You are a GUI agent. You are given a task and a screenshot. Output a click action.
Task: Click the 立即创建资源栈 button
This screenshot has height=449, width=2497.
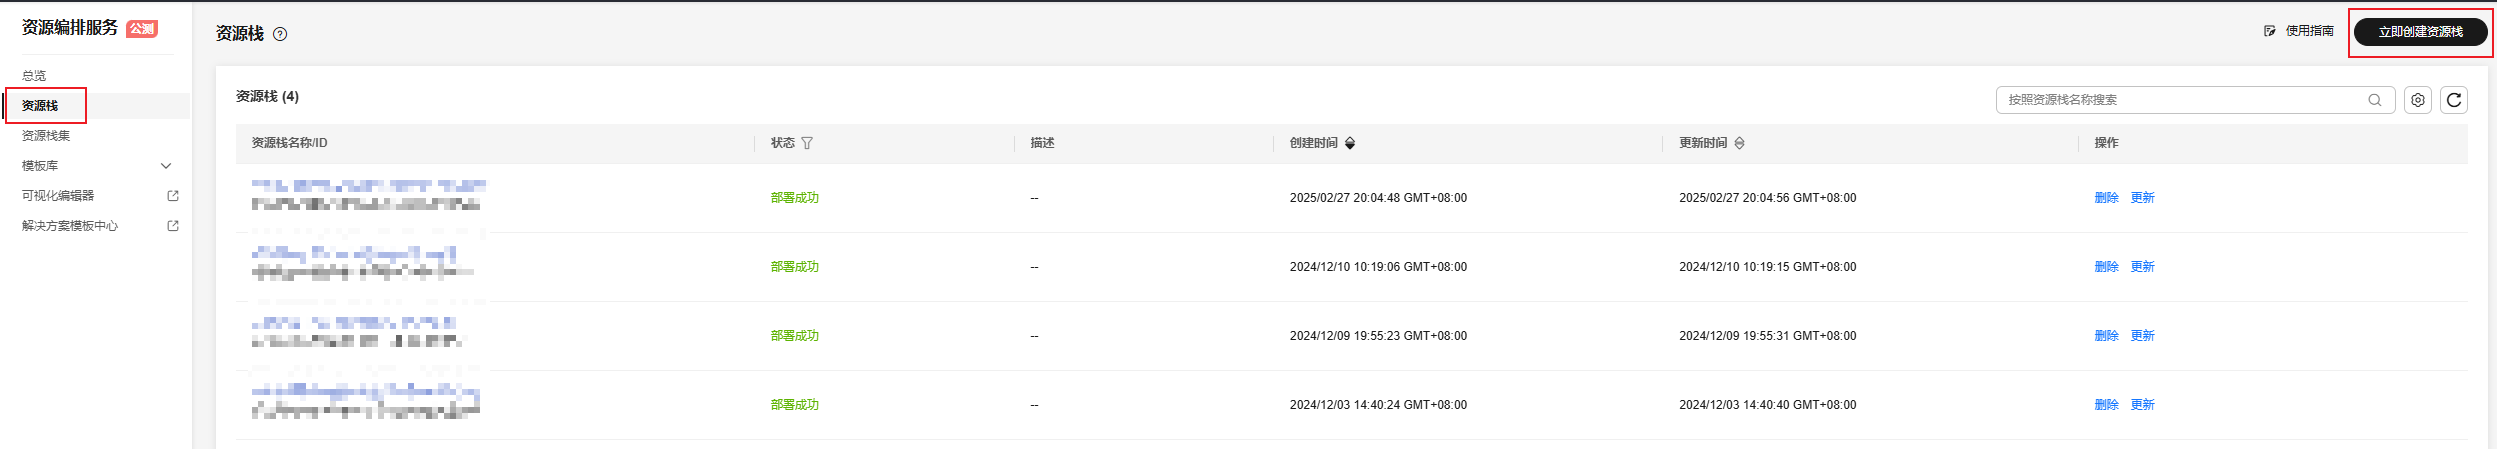[2420, 32]
